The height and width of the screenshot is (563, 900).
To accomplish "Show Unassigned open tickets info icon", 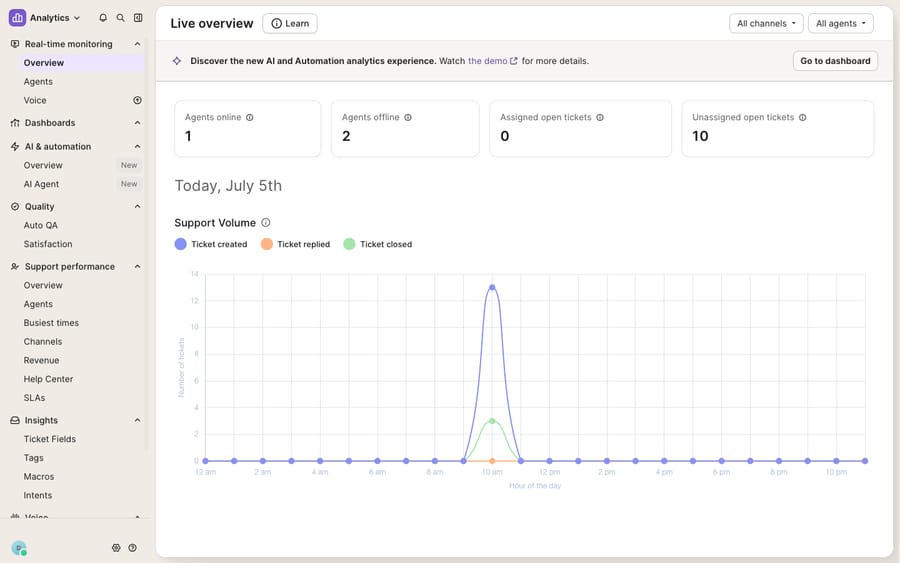I will 802,118.
